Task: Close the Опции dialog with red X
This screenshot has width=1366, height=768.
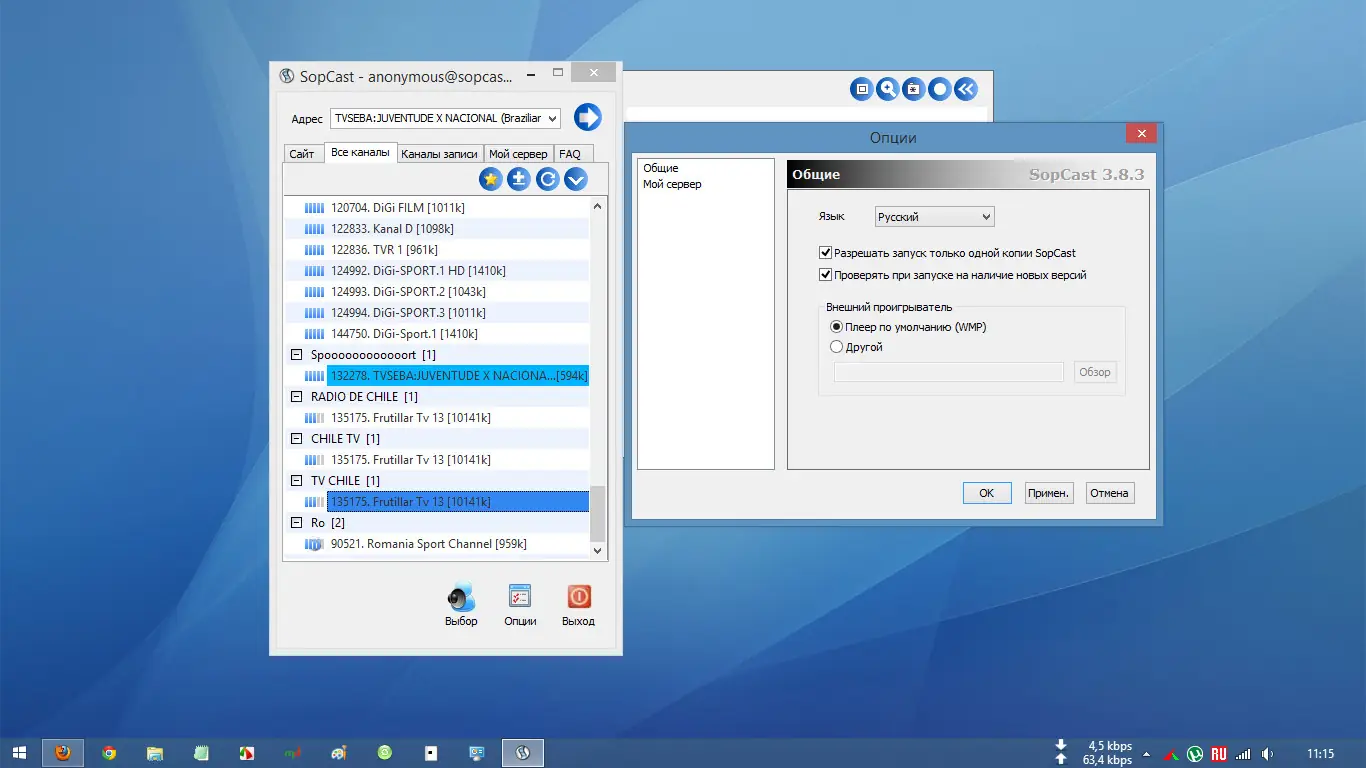Action: [x=1141, y=134]
